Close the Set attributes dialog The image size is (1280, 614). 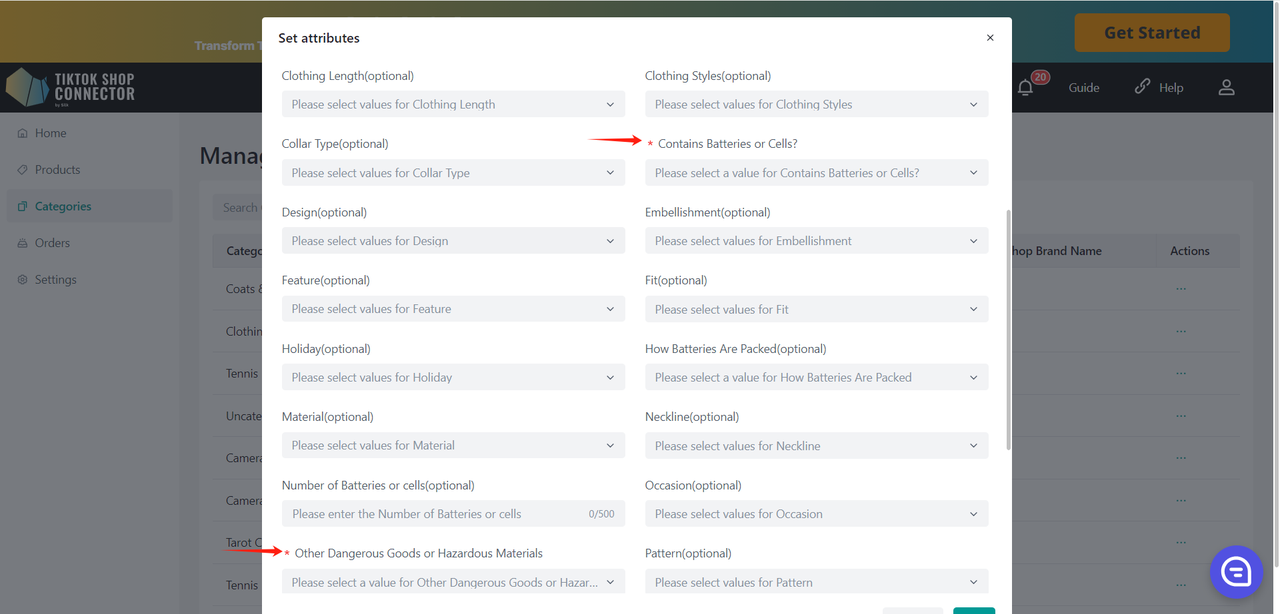click(x=990, y=38)
